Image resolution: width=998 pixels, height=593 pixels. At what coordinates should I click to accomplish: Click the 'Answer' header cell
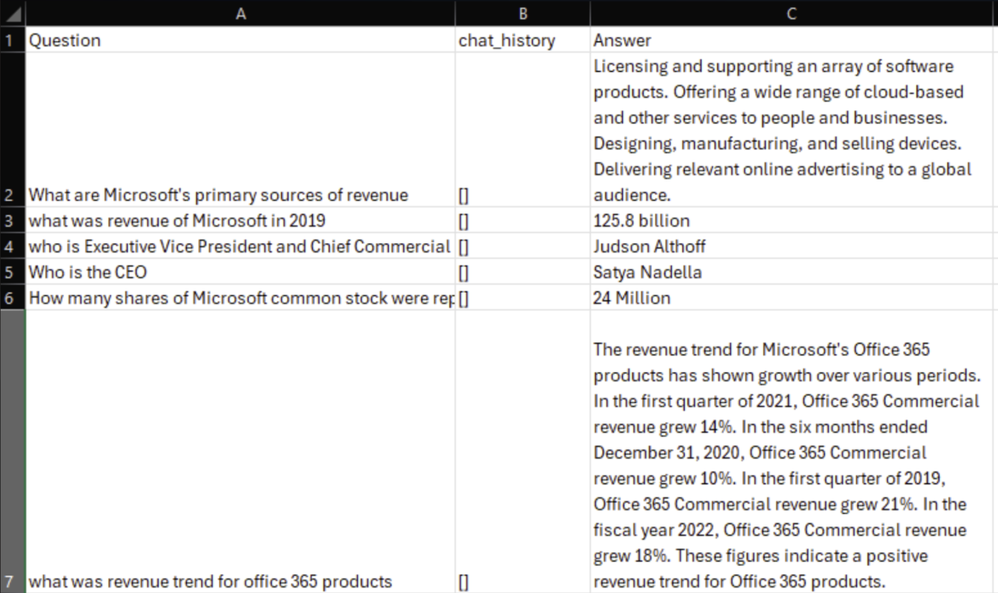point(791,40)
